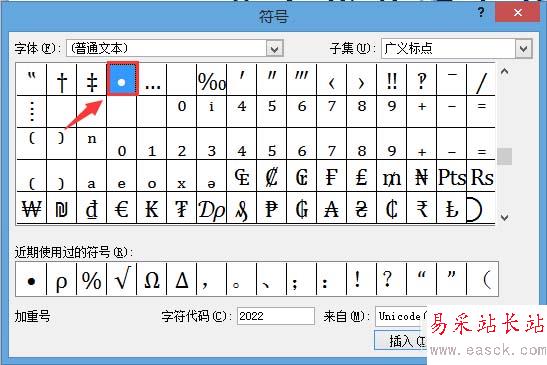Open the 字体 font dropdown

click(x=275, y=49)
